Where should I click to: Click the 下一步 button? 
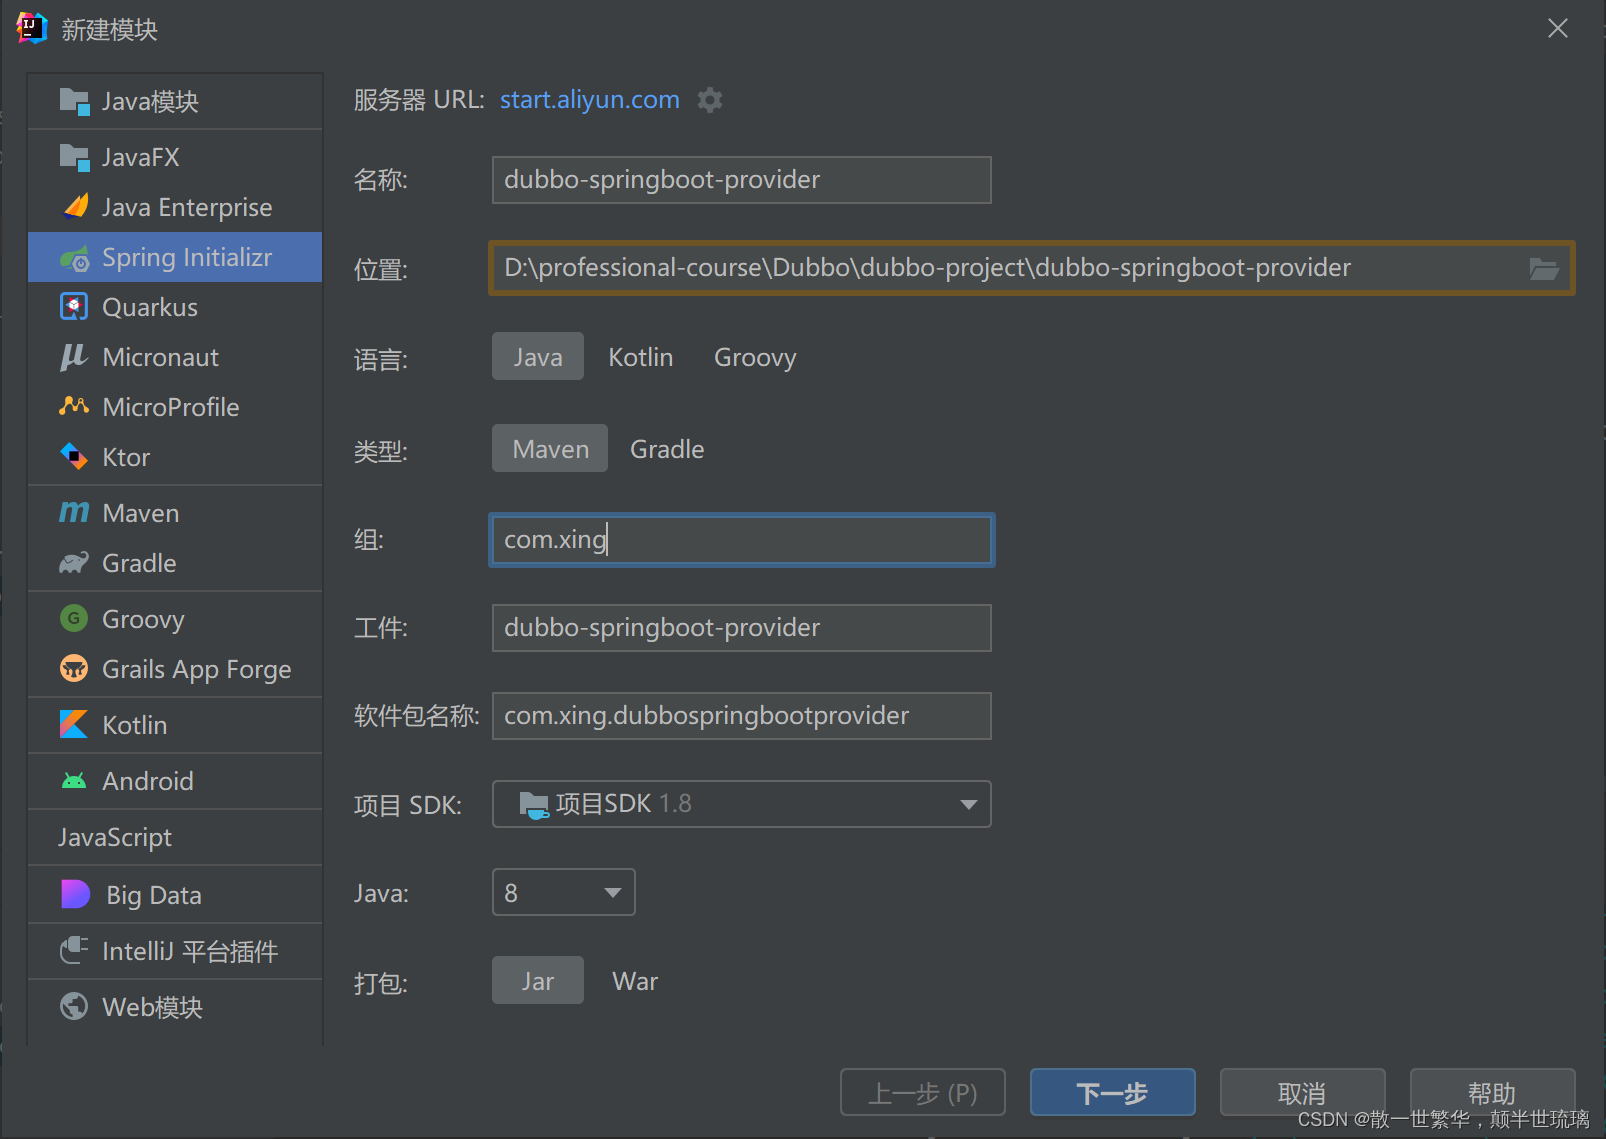[1113, 1092]
